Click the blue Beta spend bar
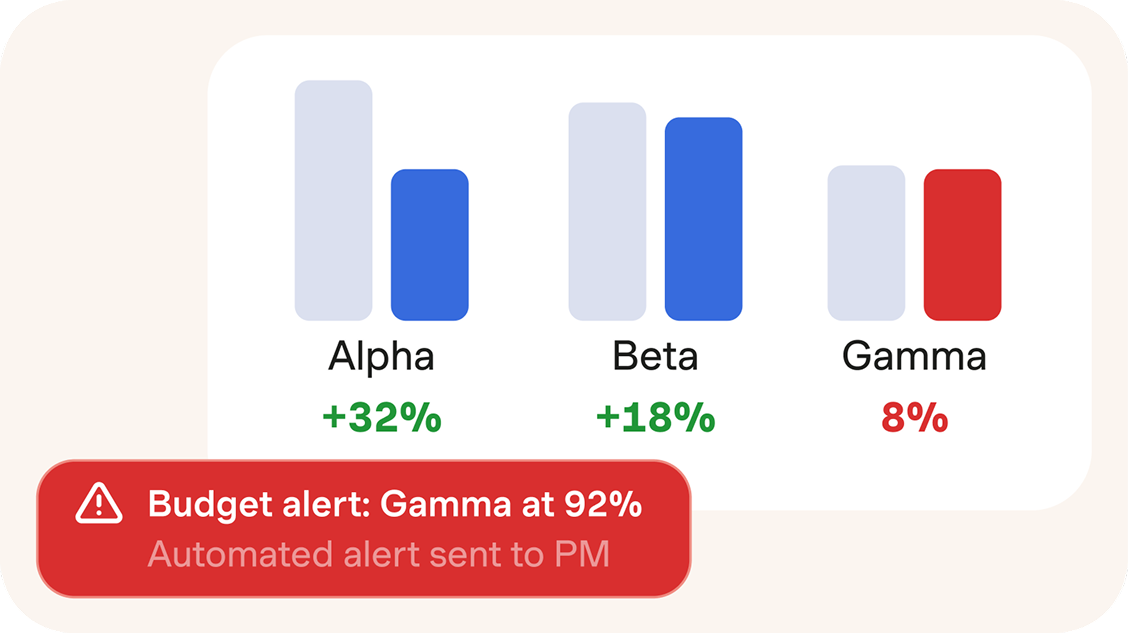 coord(703,219)
